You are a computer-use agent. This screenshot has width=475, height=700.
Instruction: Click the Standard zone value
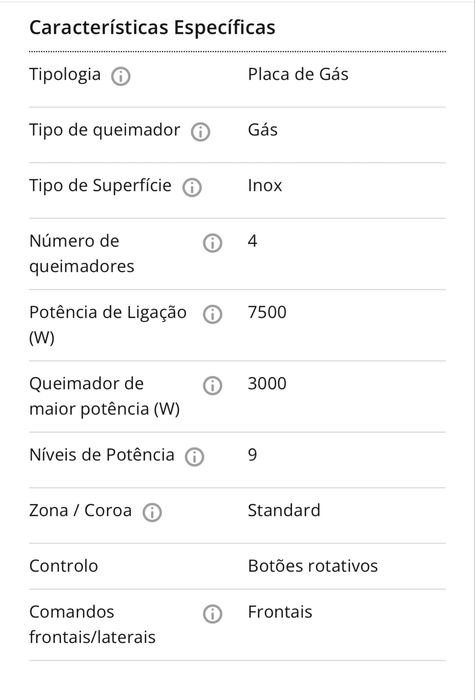tap(284, 510)
